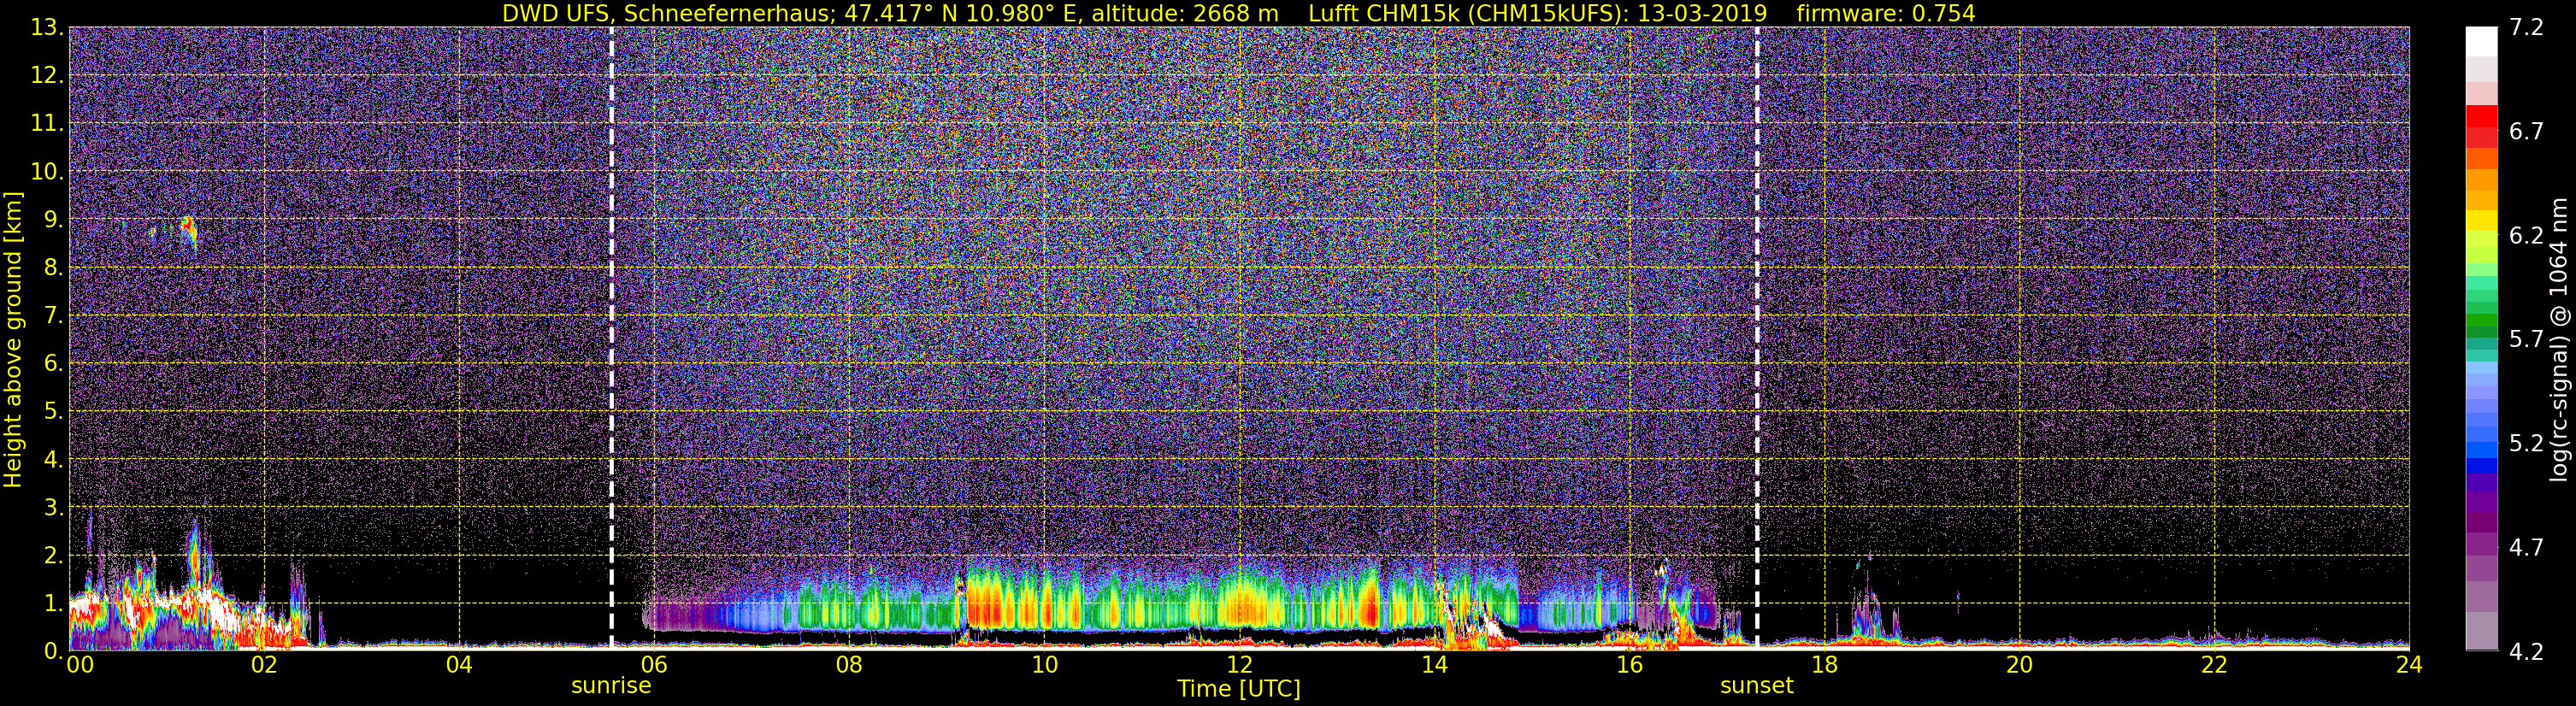Click the '08' time axis tick label

tap(849, 665)
